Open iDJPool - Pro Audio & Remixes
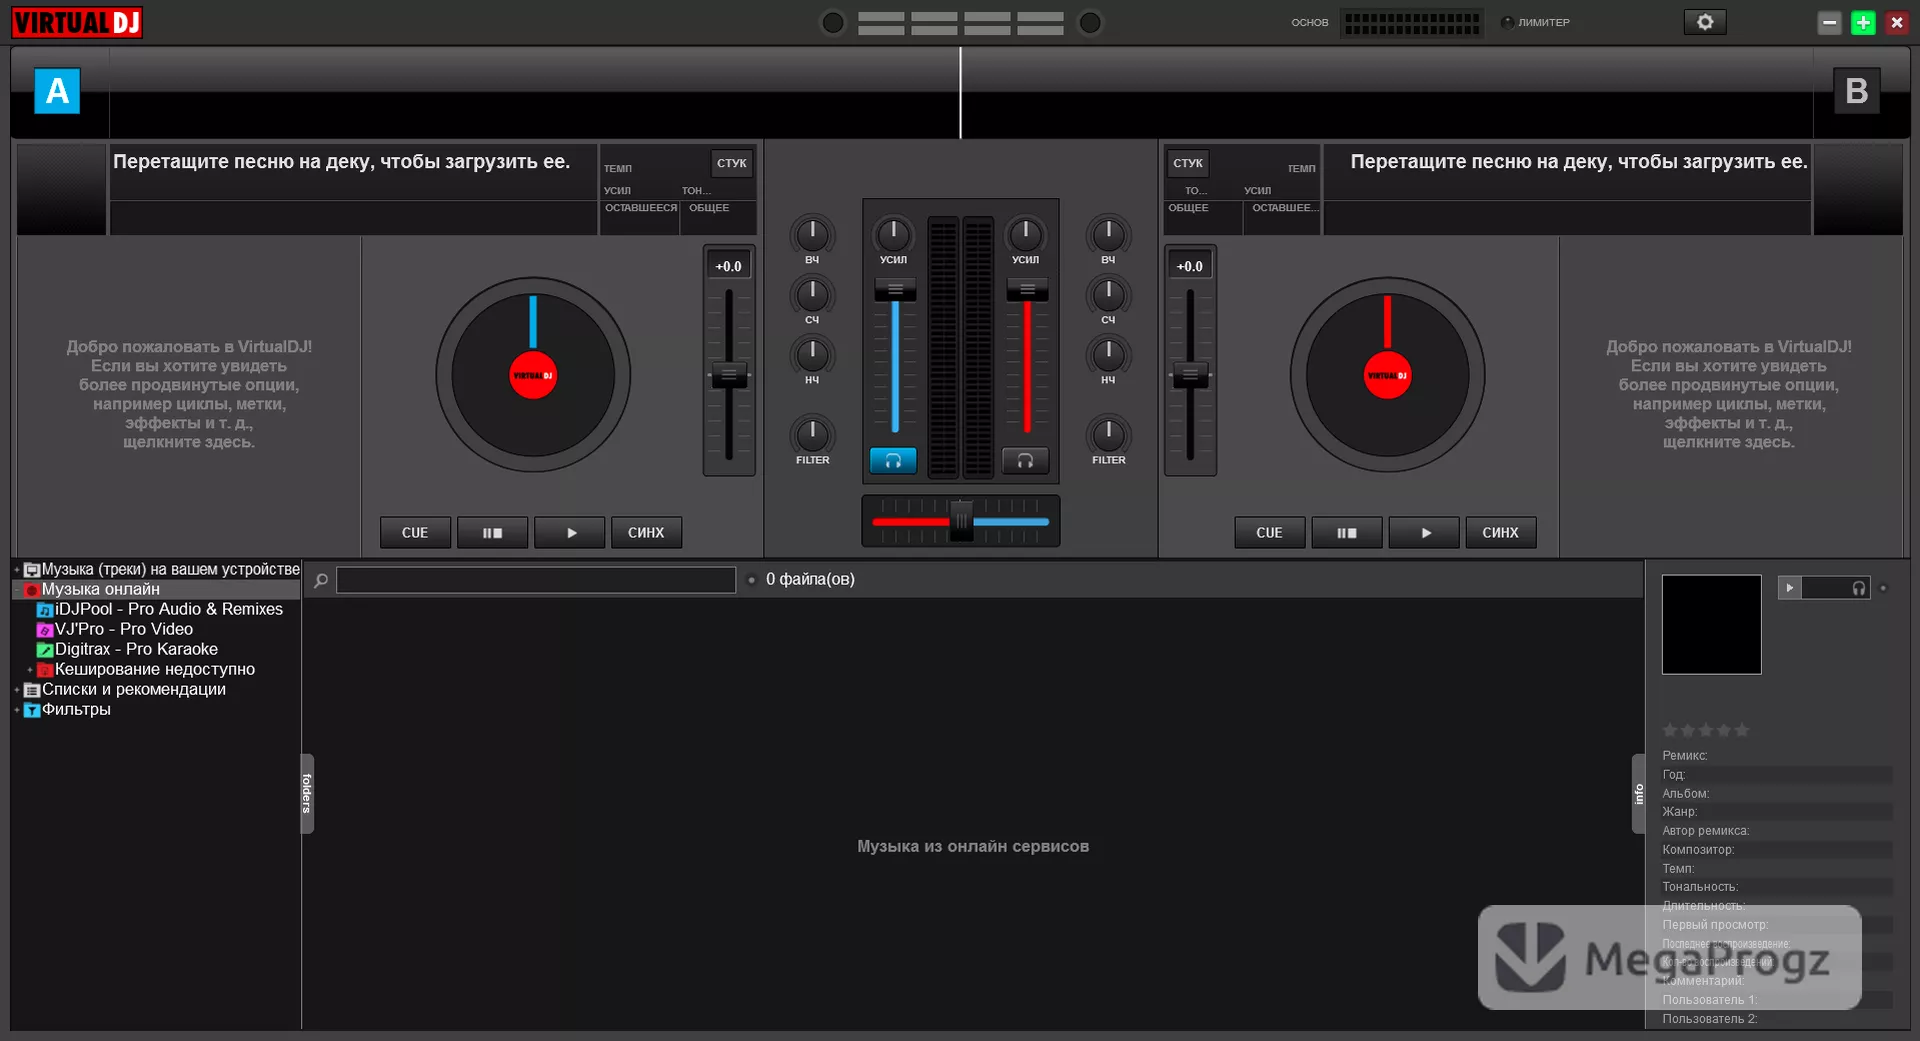The width and height of the screenshot is (1920, 1041). (168, 609)
